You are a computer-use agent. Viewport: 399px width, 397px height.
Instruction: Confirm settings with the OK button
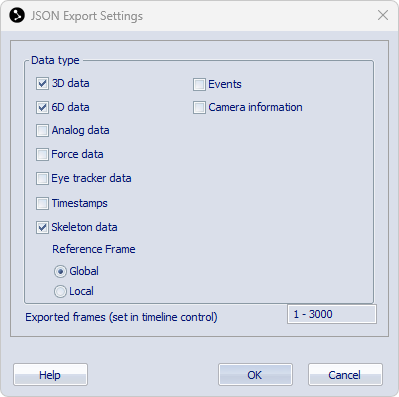click(255, 375)
